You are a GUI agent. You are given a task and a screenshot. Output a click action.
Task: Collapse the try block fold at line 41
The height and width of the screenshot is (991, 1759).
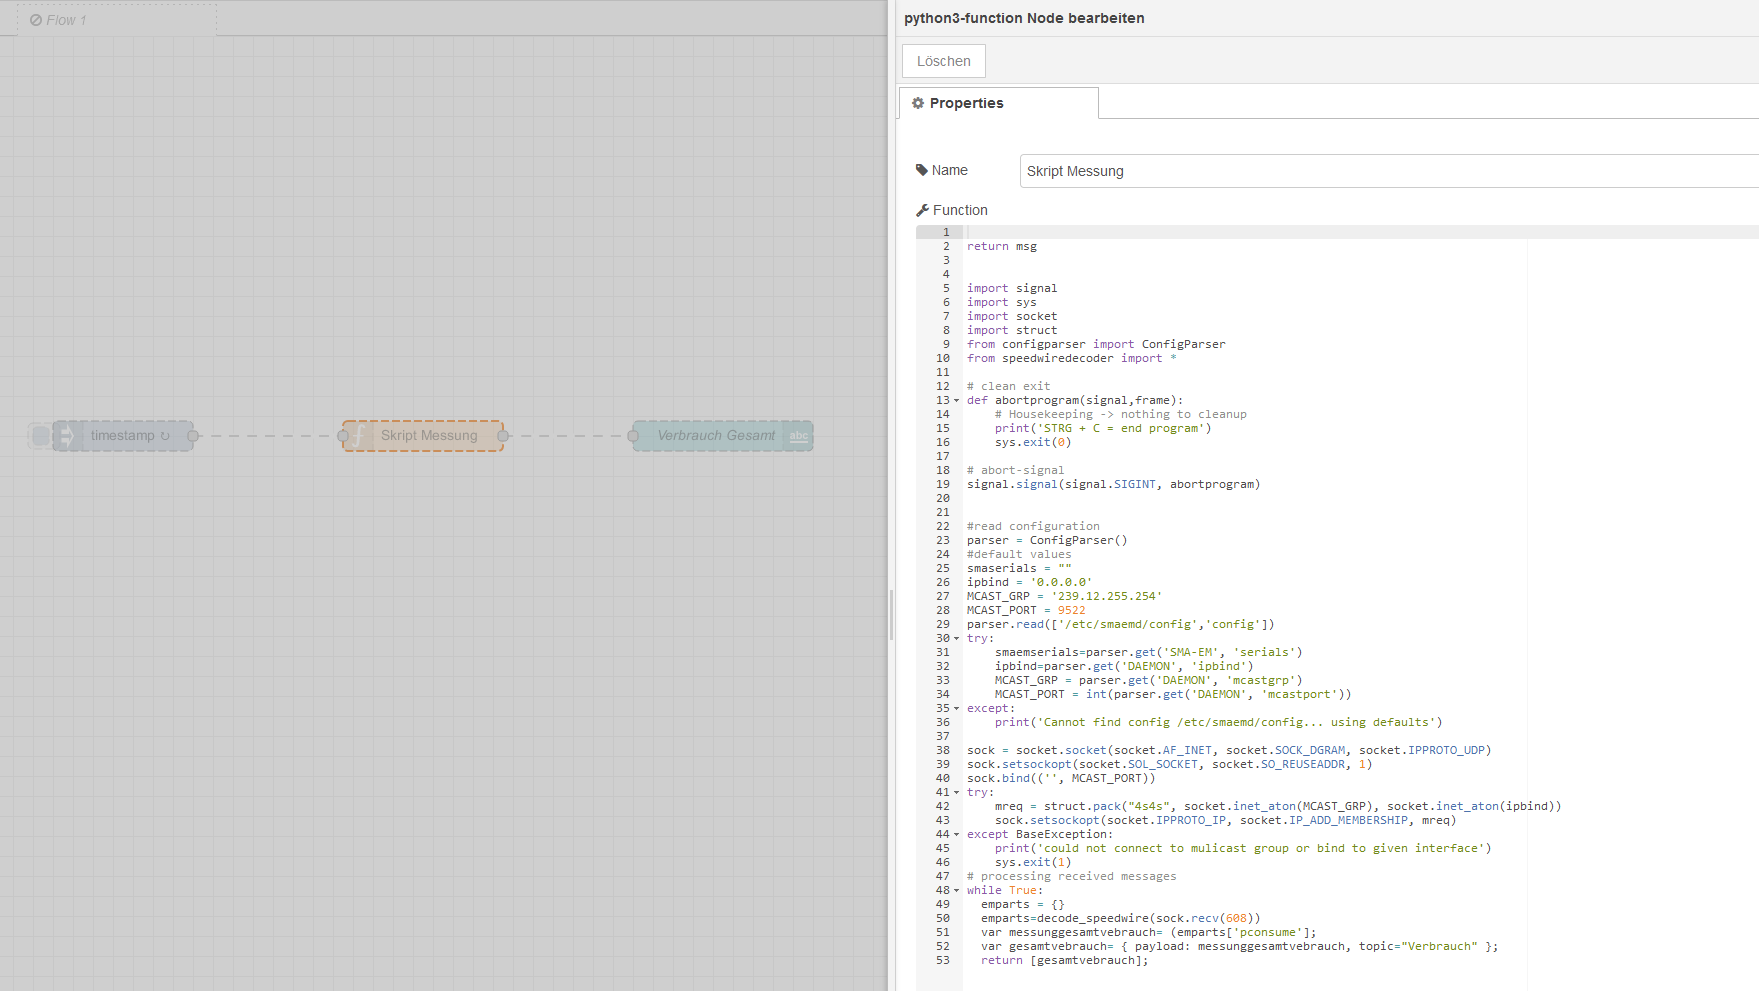pos(956,792)
